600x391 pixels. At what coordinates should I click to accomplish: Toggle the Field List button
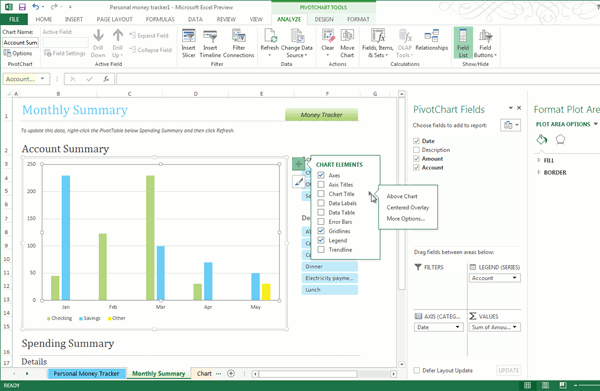click(463, 43)
